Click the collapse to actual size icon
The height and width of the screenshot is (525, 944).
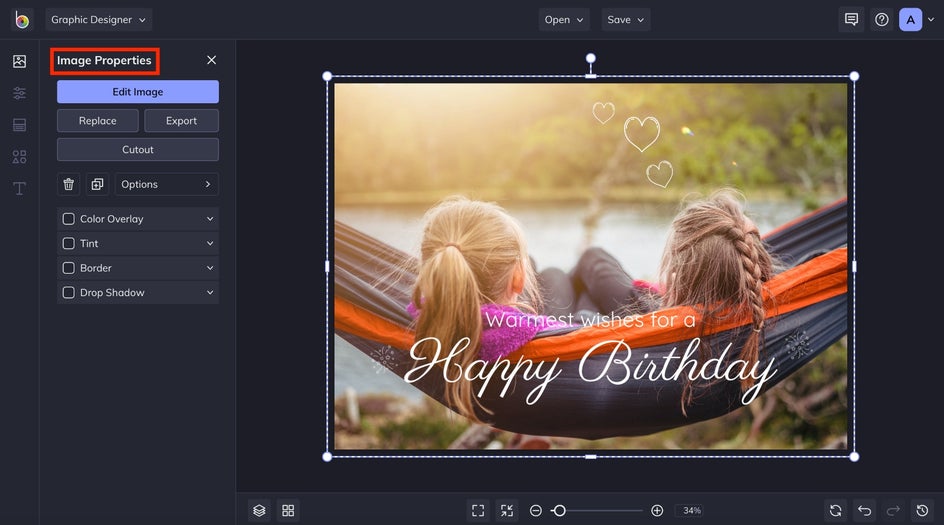pyautogui.click(x=507, y=511)
